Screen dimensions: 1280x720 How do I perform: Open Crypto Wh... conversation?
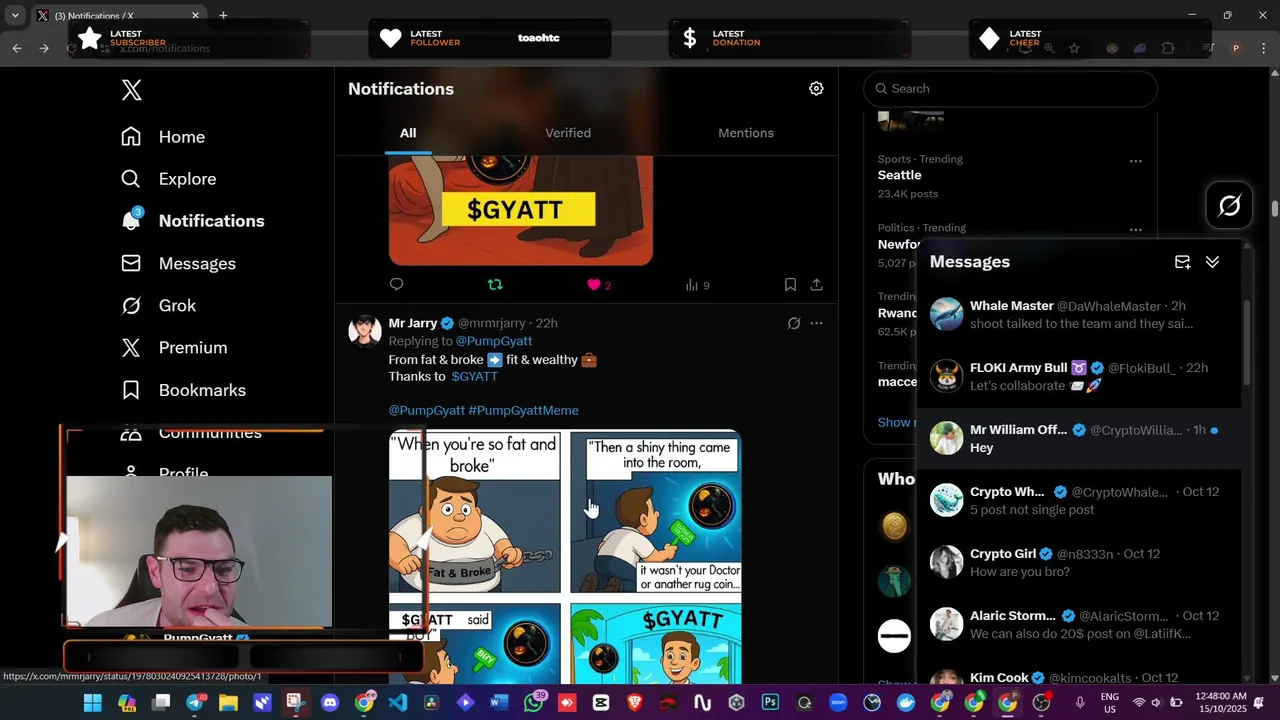pyautogui.click(x=1078, y=500)
